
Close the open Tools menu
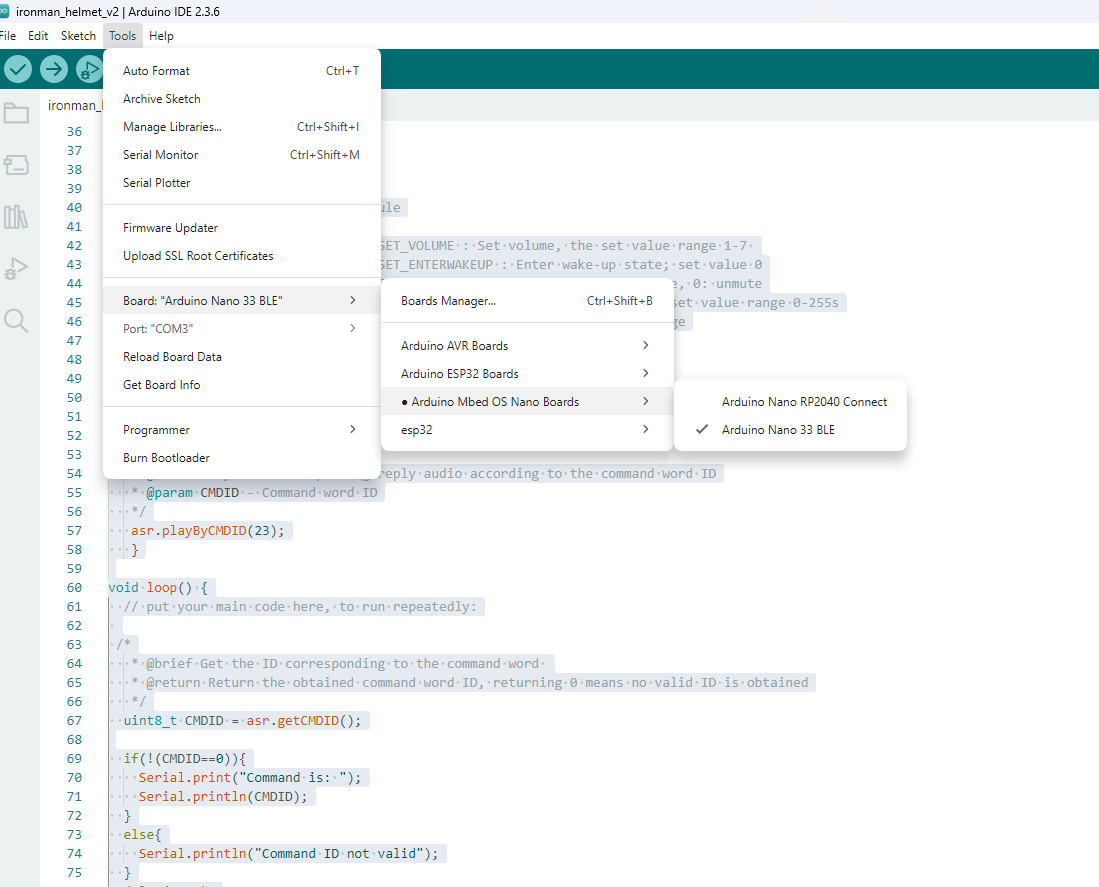point(123,36)
